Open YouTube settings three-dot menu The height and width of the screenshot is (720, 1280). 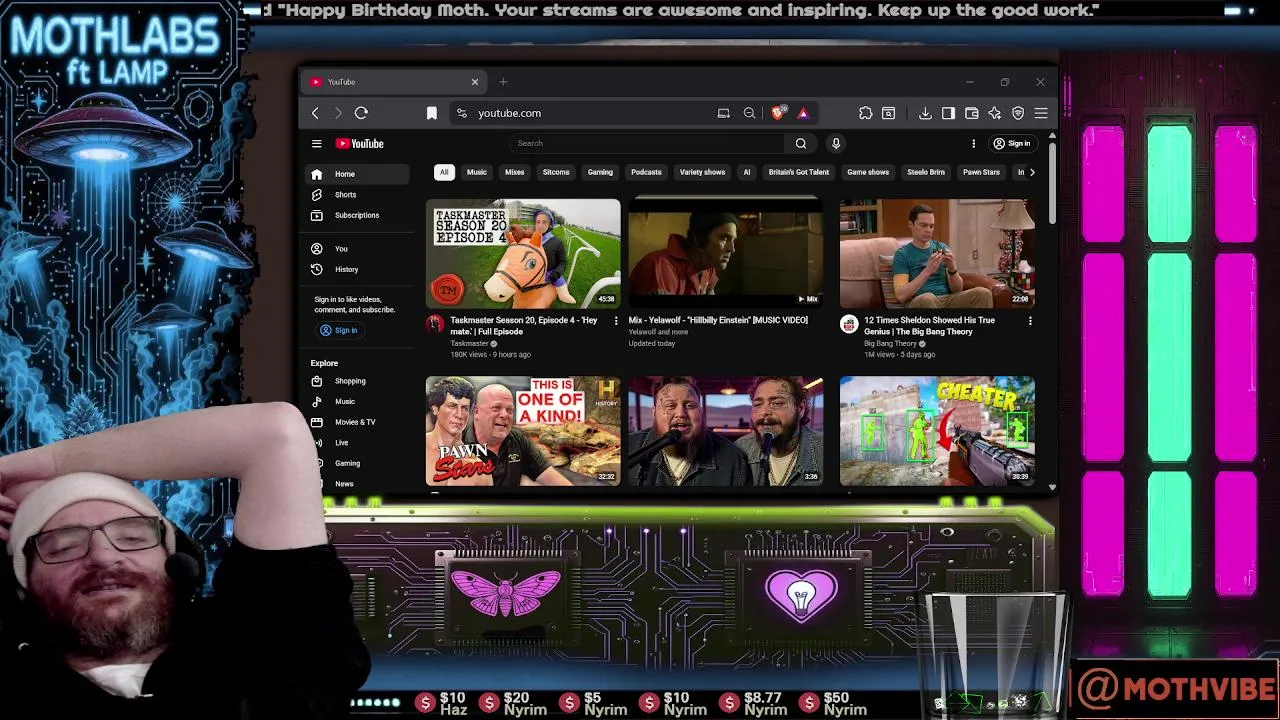[973, 143]
